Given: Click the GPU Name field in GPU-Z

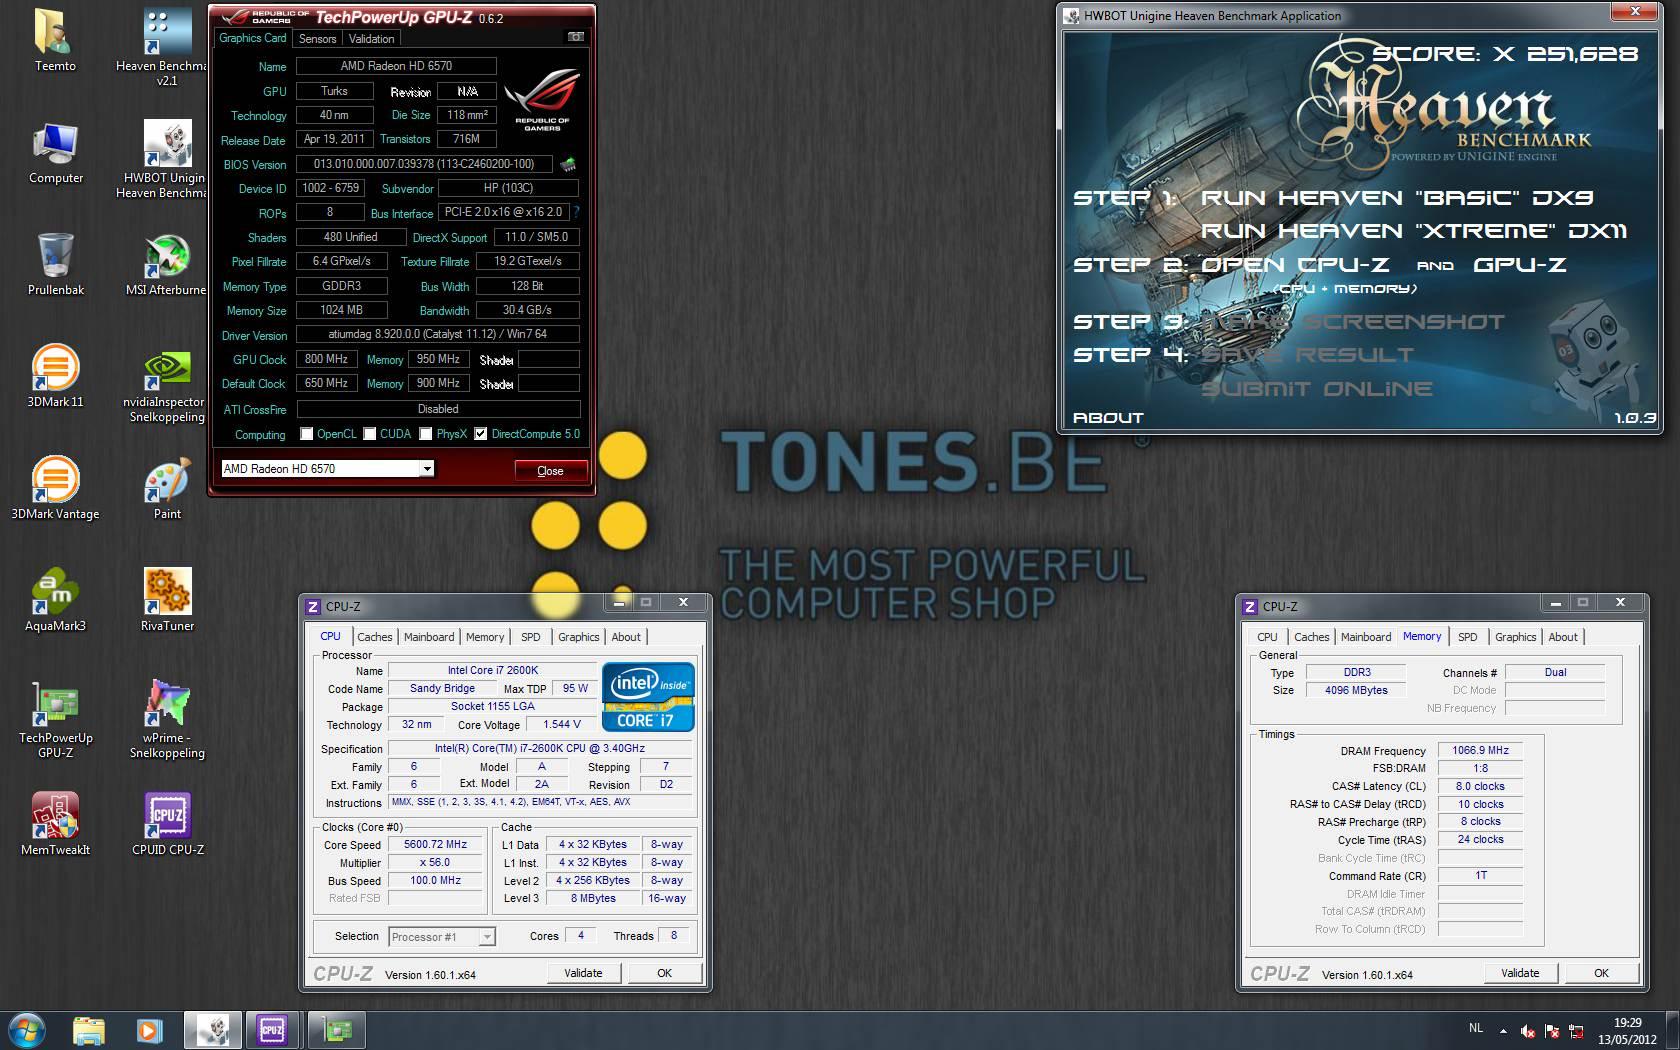Looking at the screenshot, I should [x=396, y=66].
